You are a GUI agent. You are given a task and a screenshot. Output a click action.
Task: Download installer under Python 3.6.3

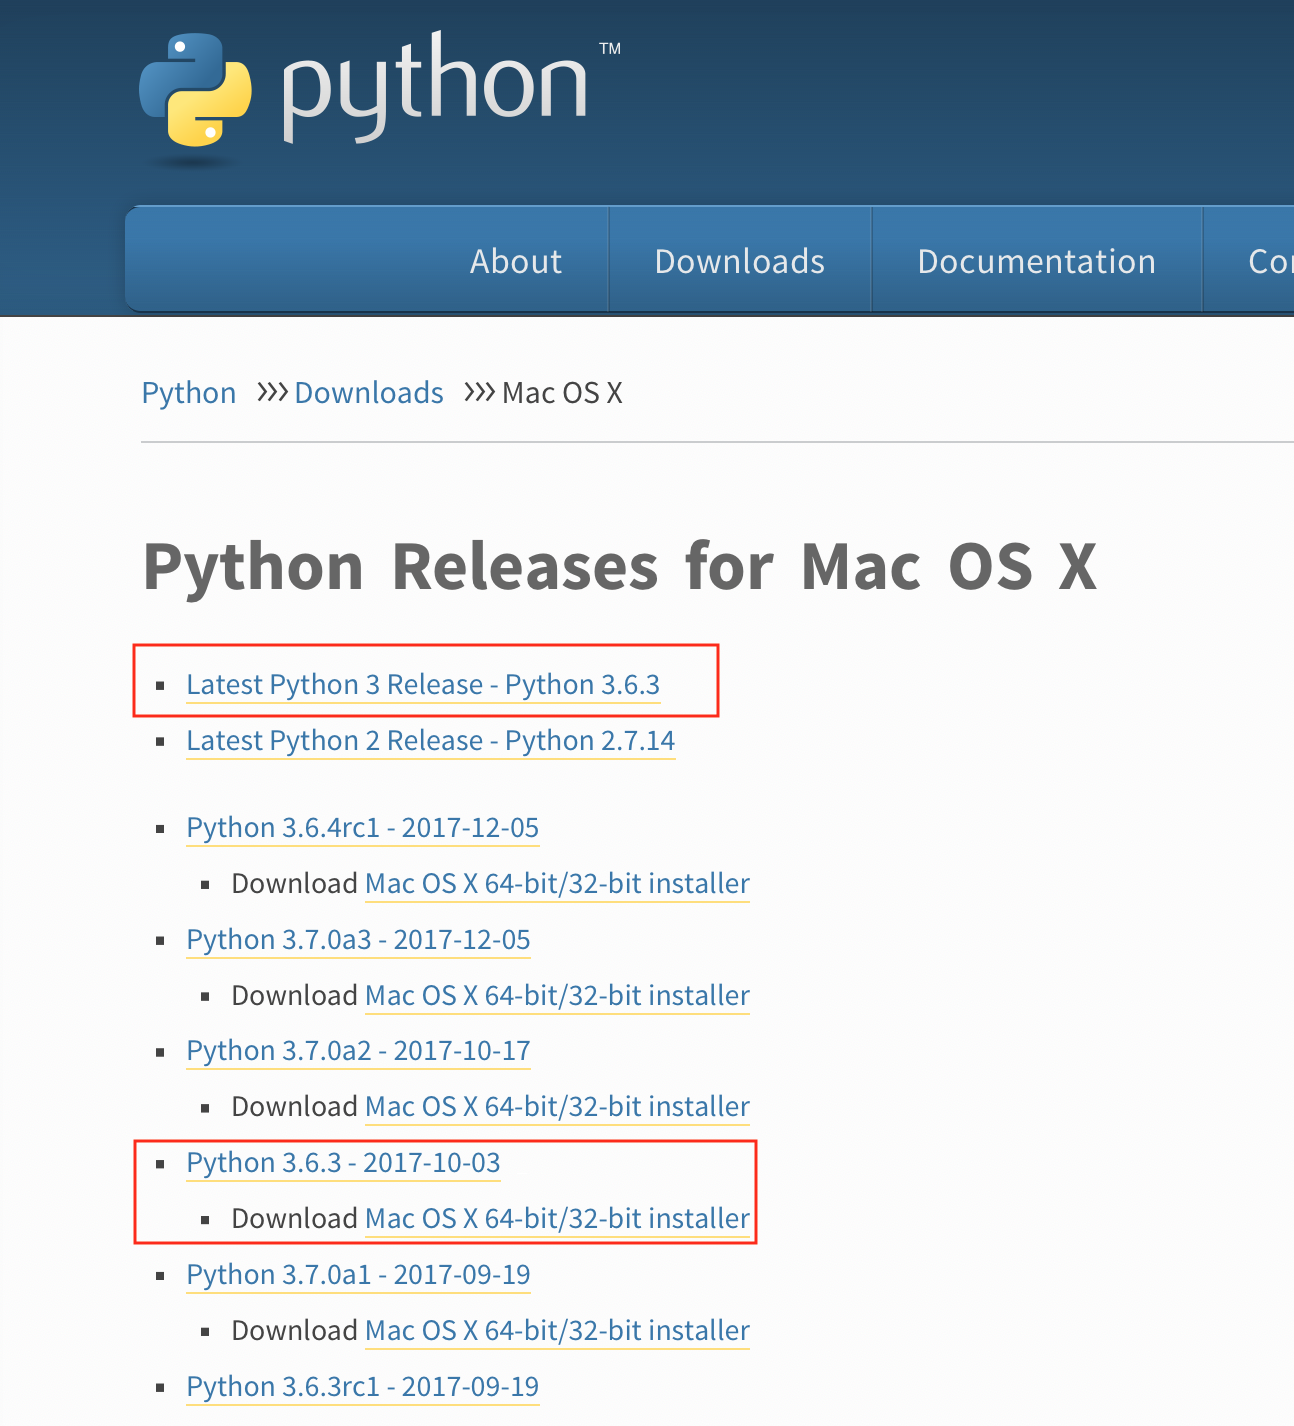click(558, 1219)
